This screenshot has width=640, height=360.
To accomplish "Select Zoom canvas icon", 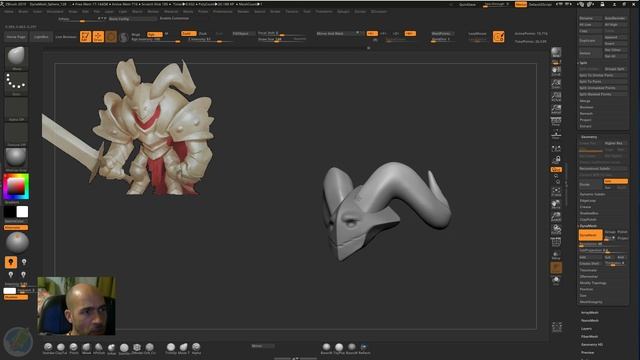I will tap(556, 84).
